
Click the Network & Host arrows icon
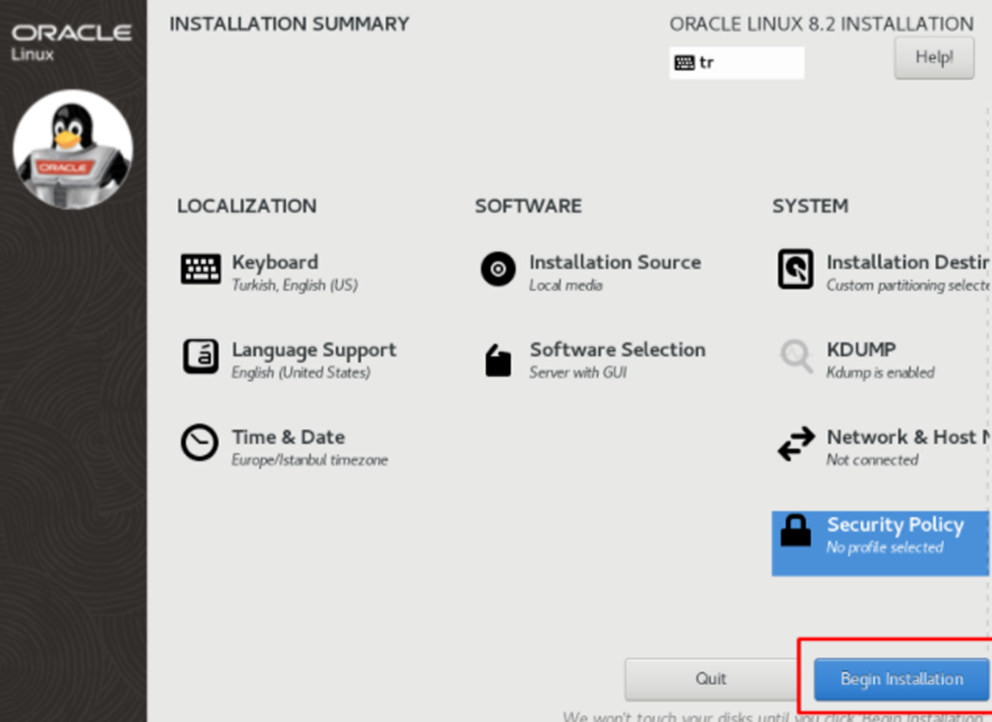(x=796, y=444)
